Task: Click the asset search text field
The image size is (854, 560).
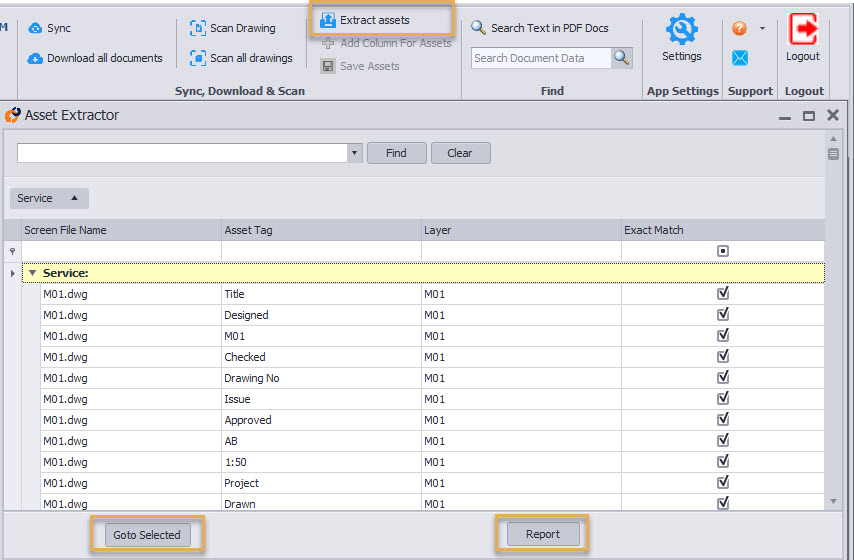Action: (x=182, y=153)
